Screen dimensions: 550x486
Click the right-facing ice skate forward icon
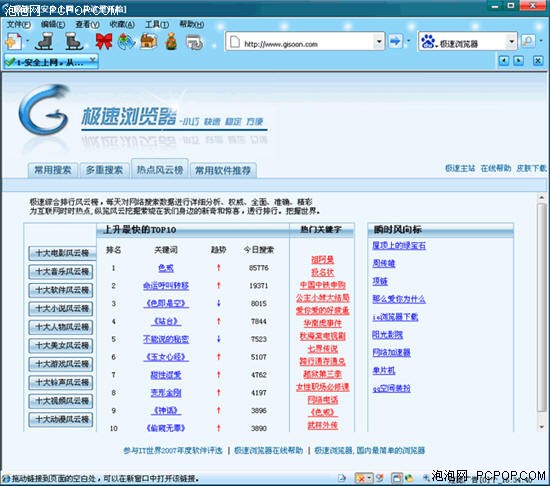(x=74, y=41)
